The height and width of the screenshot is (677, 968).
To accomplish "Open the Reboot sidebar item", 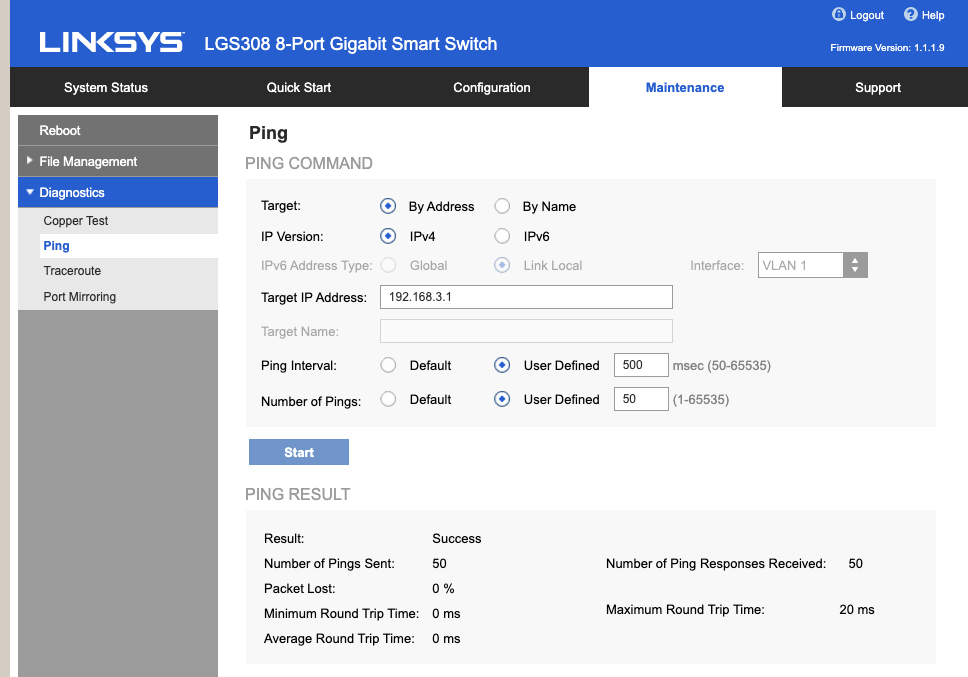I will coord(118,130).
